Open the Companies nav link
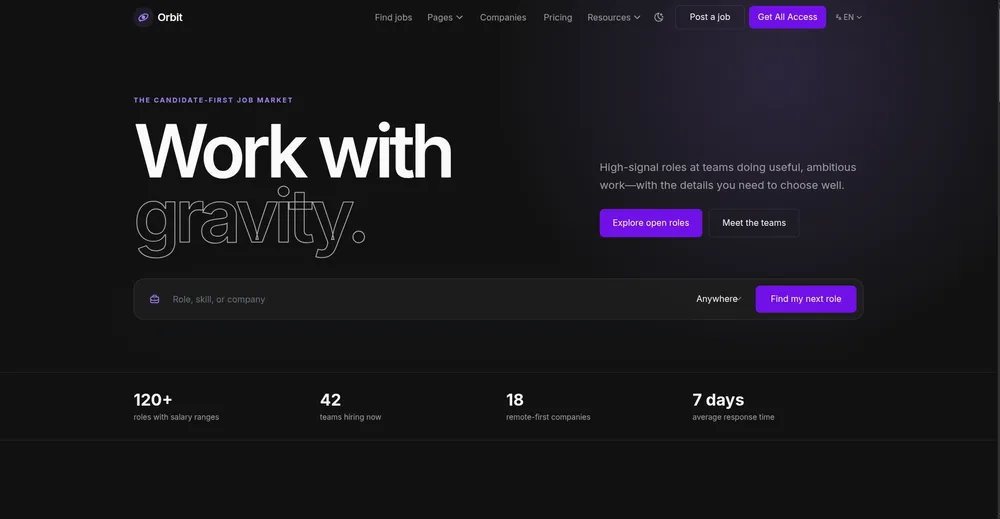The height and width of the screenshot is (519, 1000). (503, 17)
